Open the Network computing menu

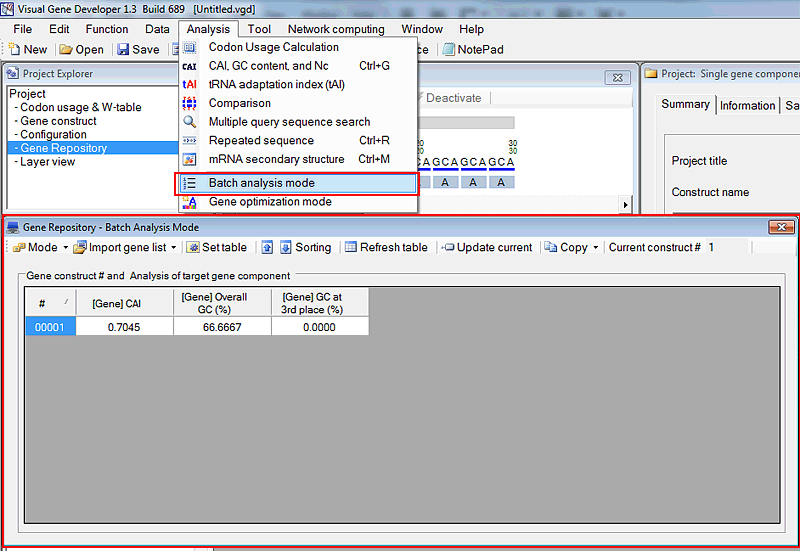(x=336, y=29)
